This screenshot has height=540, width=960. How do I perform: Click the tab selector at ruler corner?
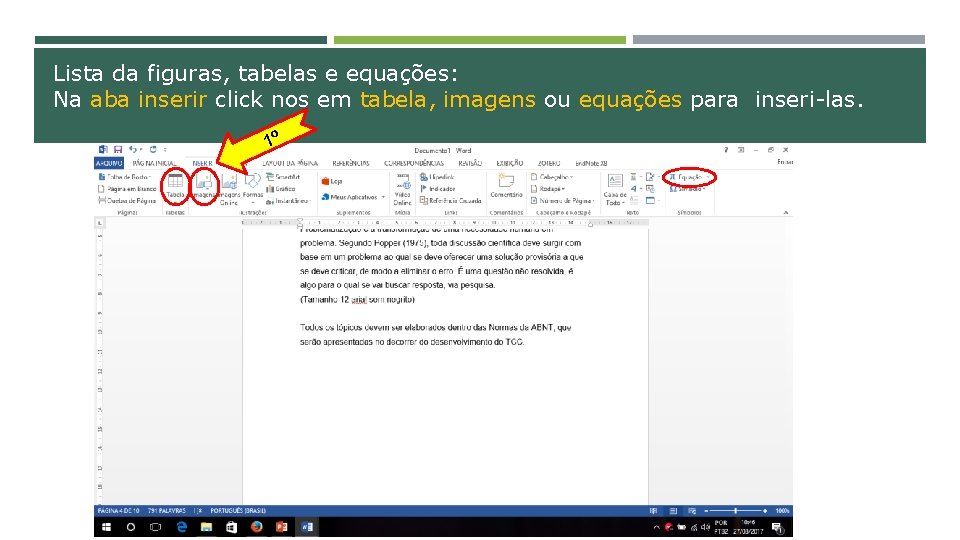pos(100,223)
